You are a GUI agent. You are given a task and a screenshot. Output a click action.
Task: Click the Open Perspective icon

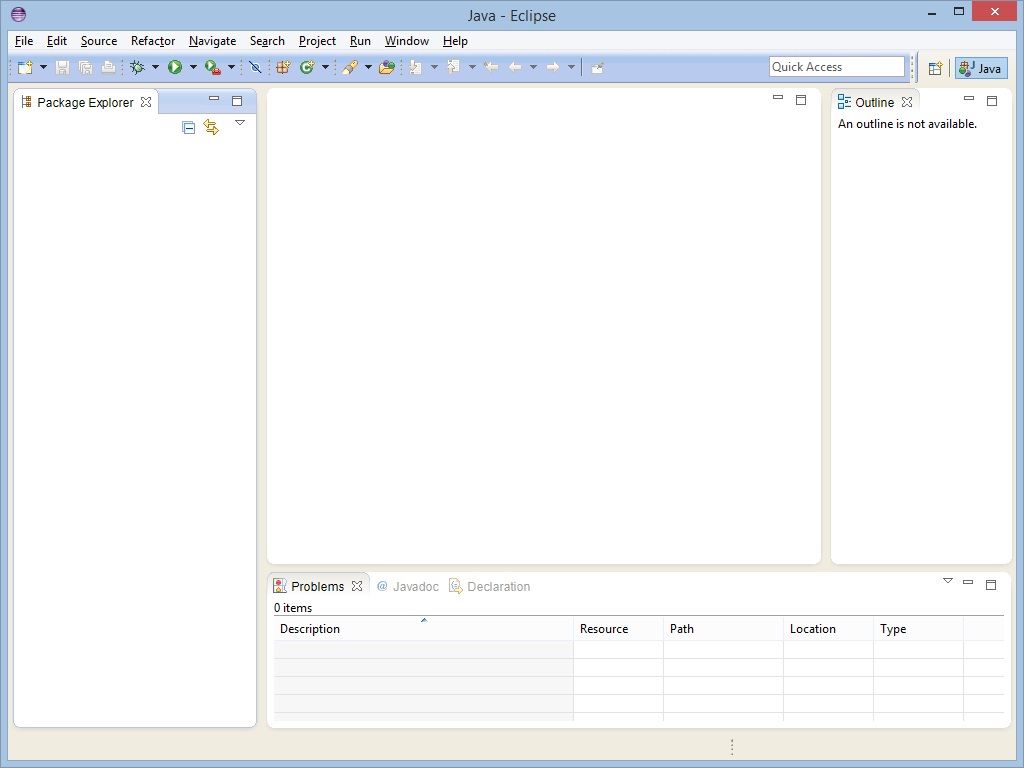935,68
